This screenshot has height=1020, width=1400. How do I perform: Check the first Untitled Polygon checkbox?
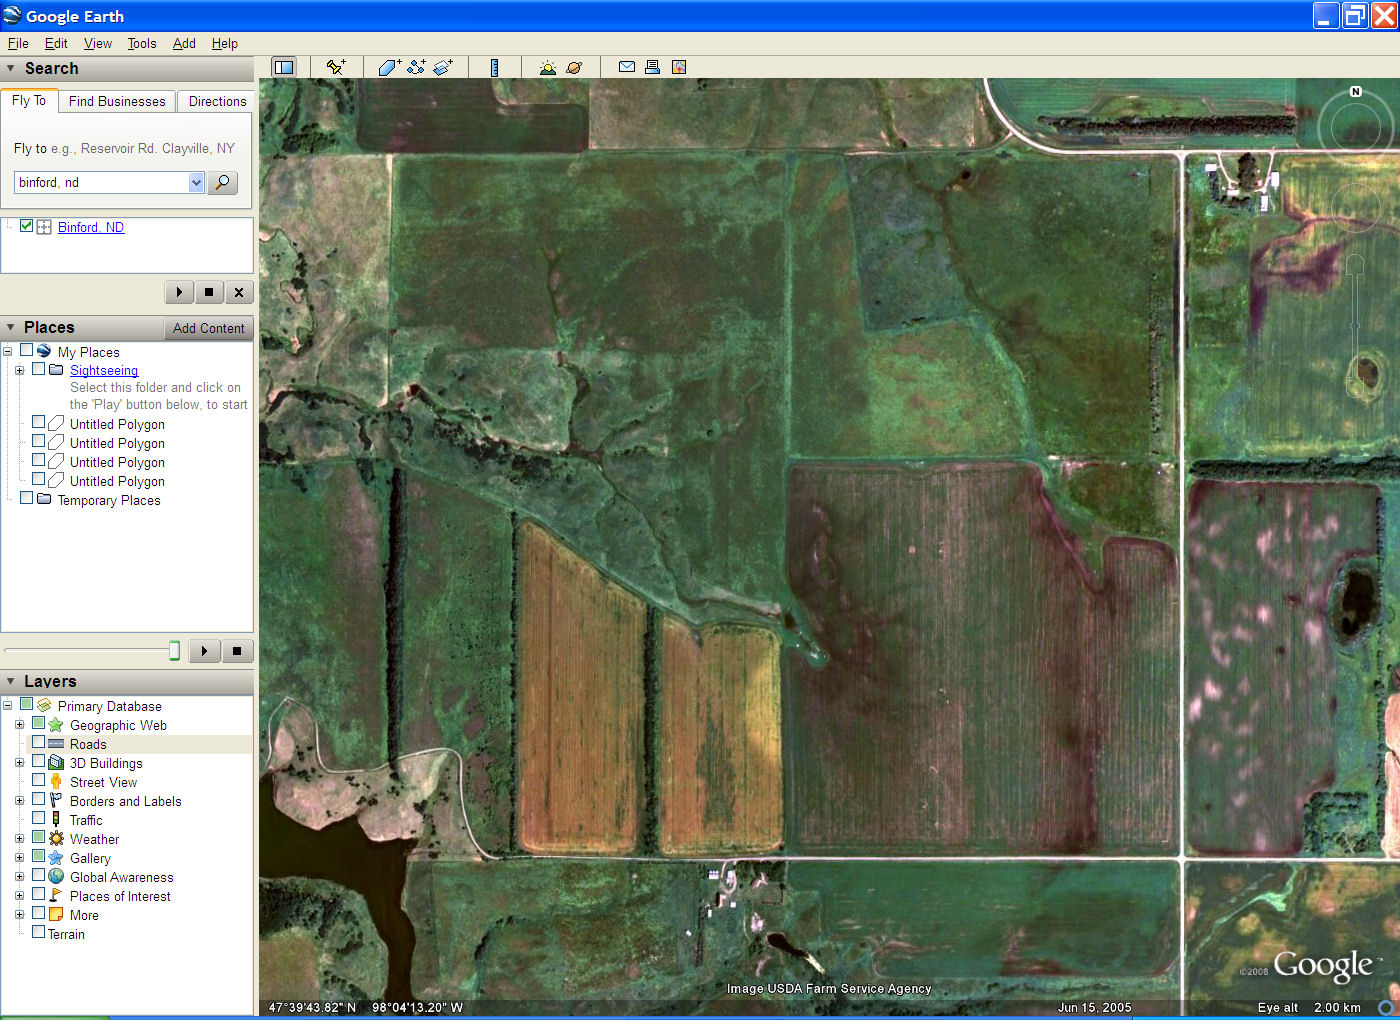point(38,423)
